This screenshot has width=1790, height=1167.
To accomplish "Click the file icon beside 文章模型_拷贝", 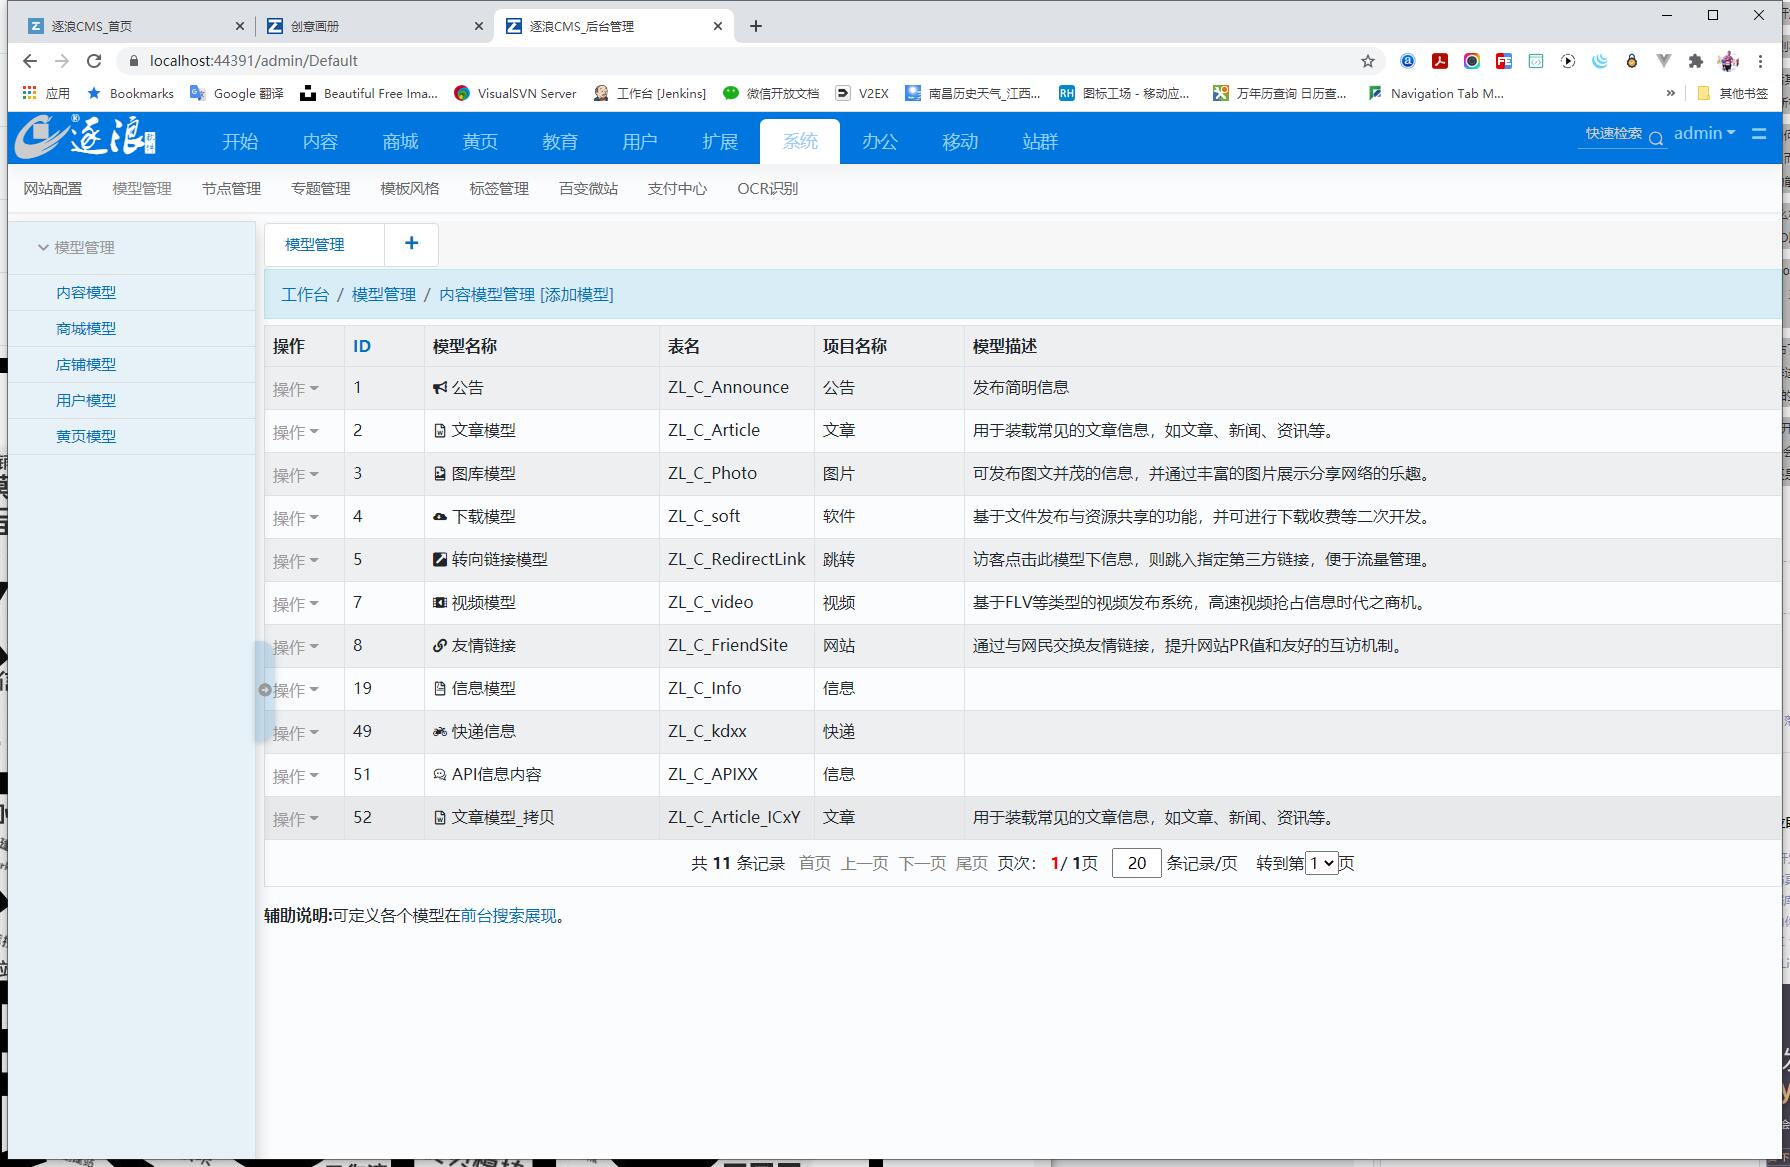I will point(439,818).
